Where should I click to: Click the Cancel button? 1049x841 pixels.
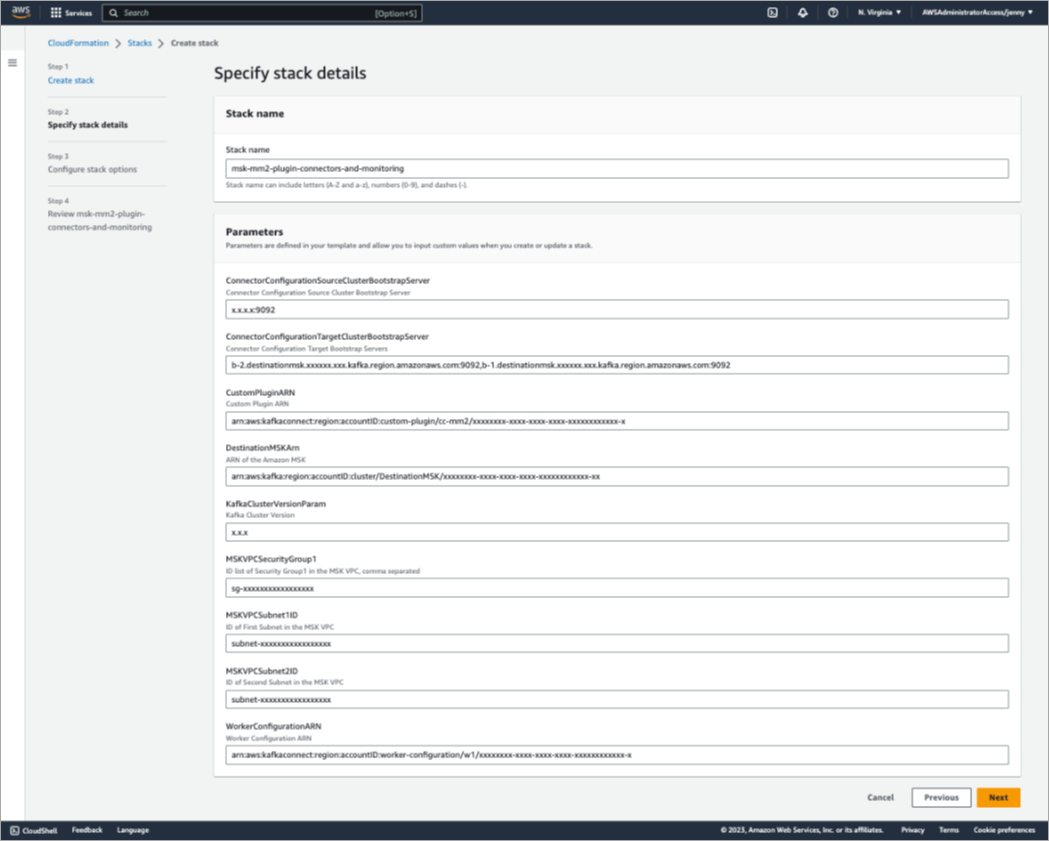880,798
